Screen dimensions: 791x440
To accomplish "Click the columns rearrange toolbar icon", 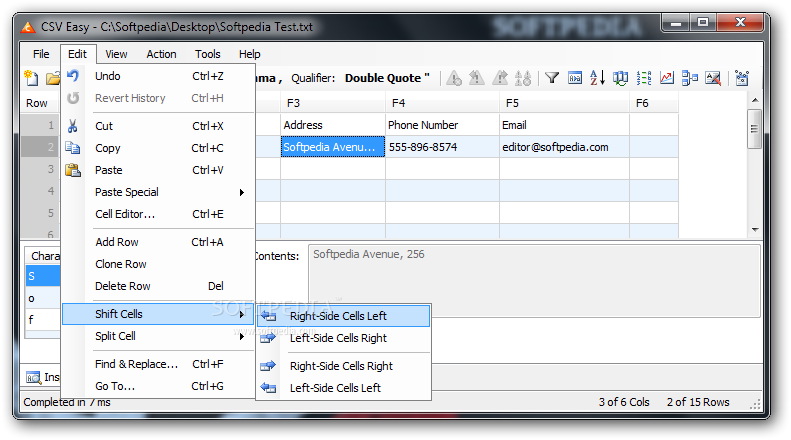I will click(620, 78).
